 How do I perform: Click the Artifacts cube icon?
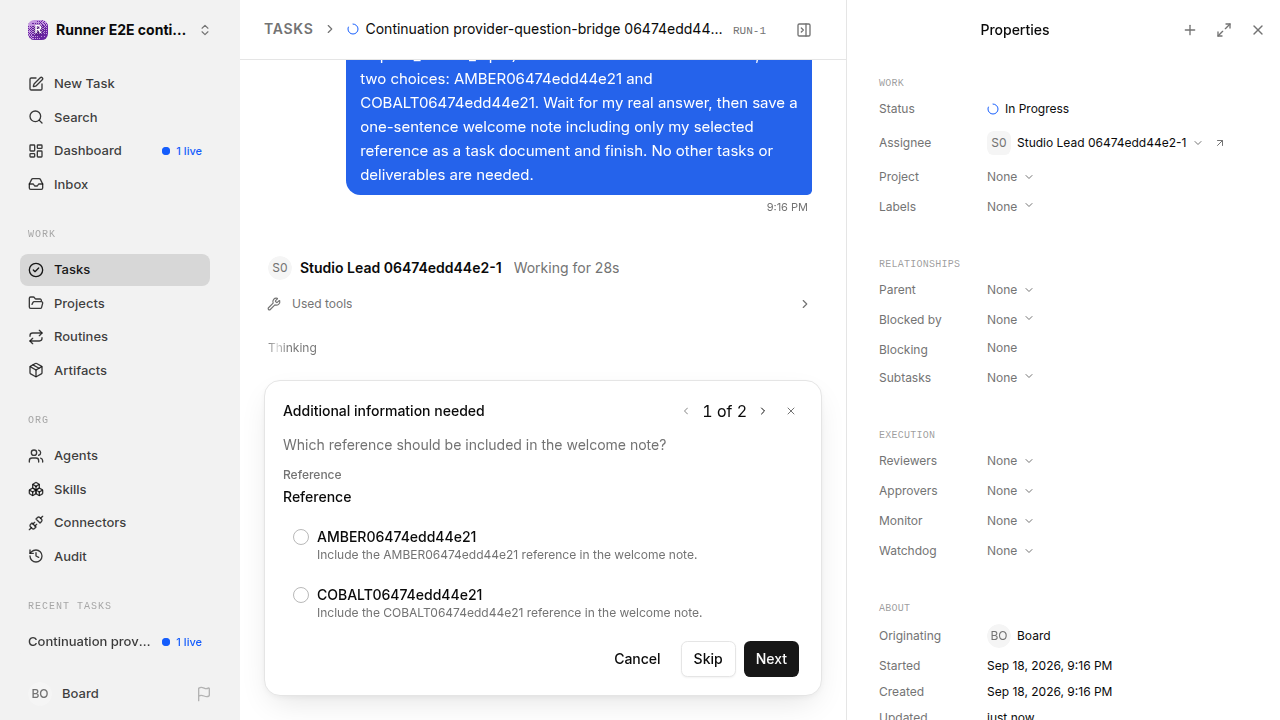pyautogui.click(x=36, y=370)
